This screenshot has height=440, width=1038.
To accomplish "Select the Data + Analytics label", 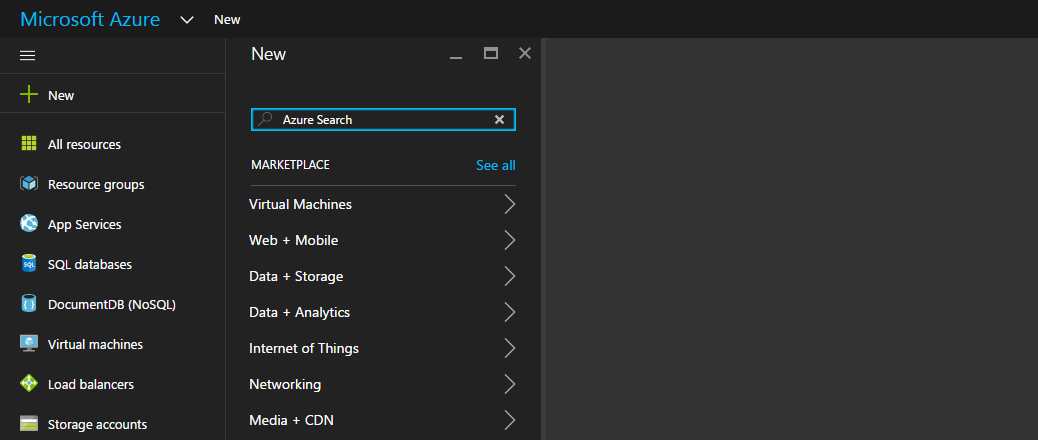I will (x=299, y=312).
